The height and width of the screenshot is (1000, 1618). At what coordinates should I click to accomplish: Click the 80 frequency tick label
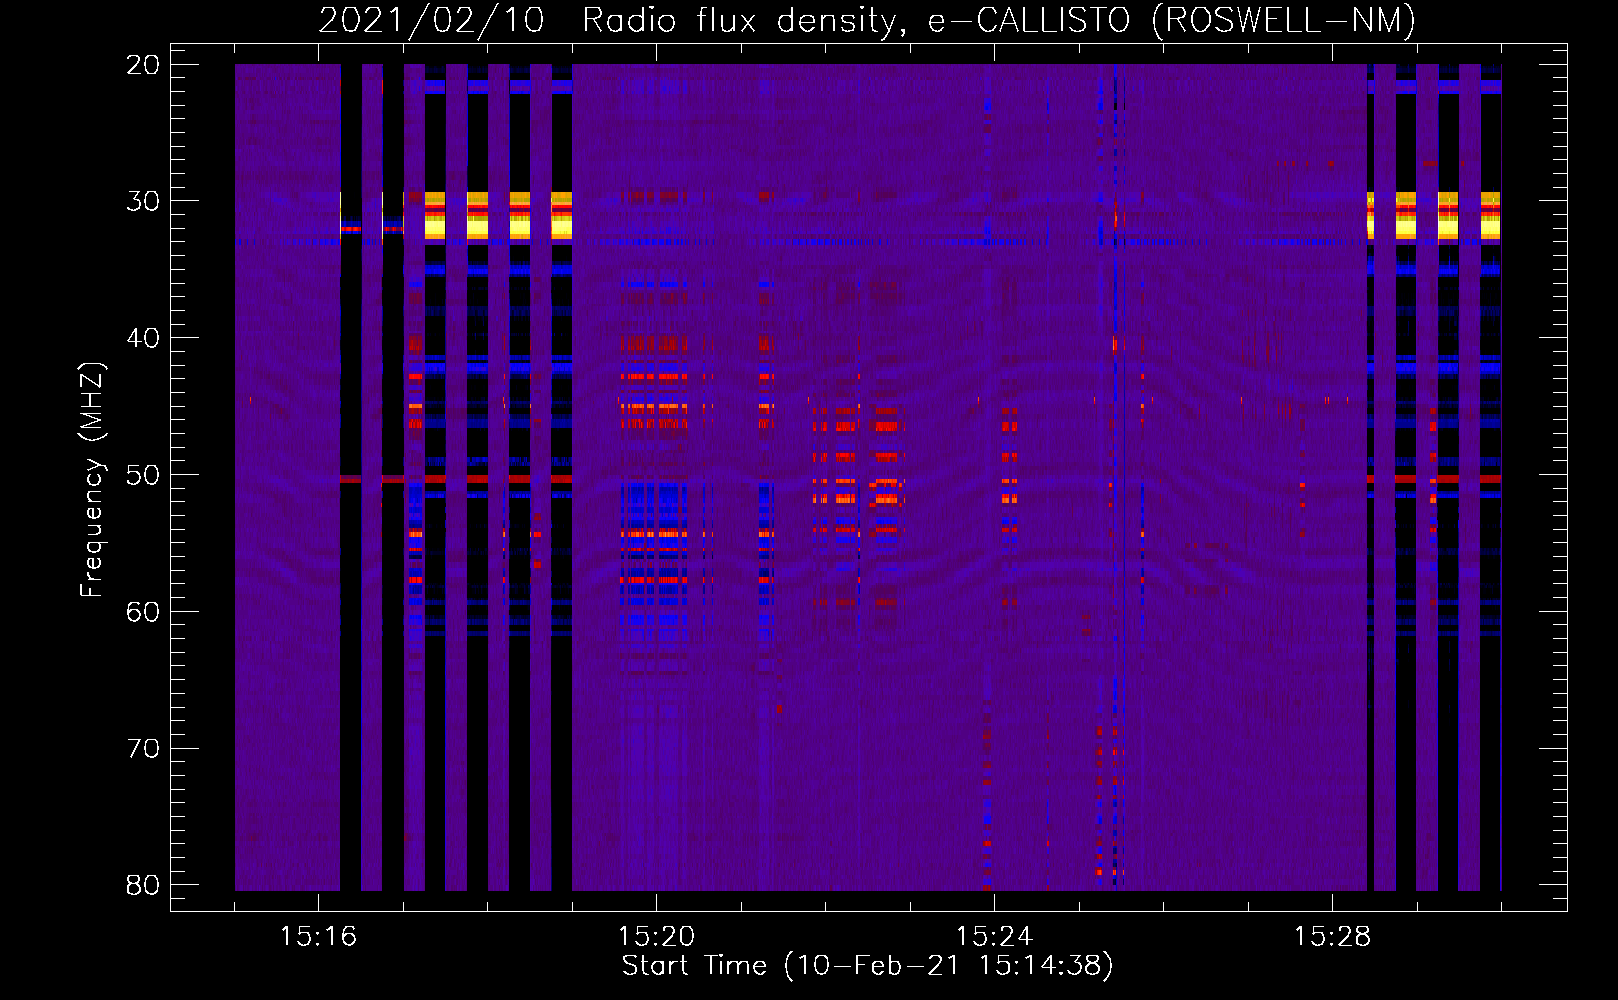pos(143,885)
